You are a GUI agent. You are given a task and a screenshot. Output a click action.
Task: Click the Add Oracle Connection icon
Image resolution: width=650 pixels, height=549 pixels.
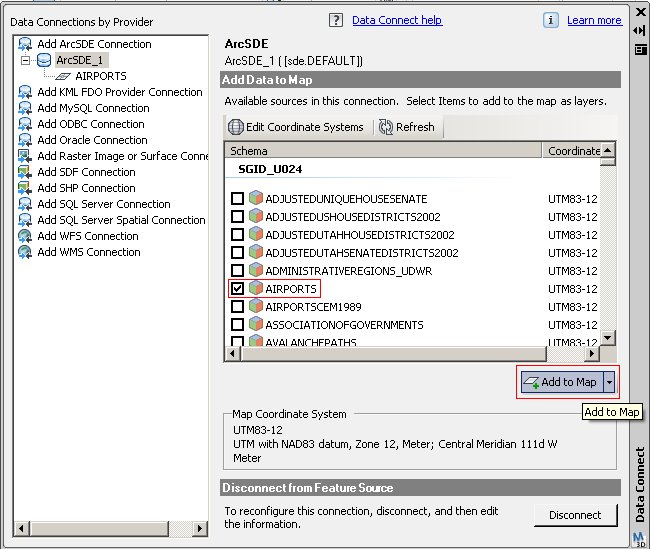coord(25,140)
